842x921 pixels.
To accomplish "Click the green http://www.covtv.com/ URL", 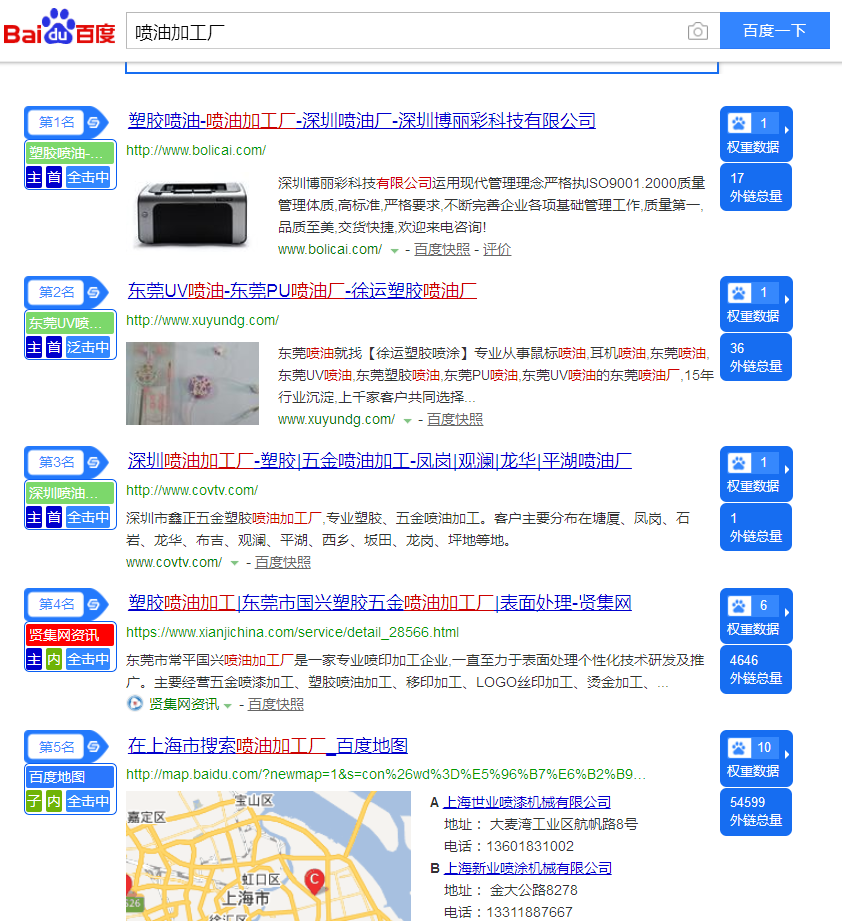I will pyautogui.click(x=192, y=490).
